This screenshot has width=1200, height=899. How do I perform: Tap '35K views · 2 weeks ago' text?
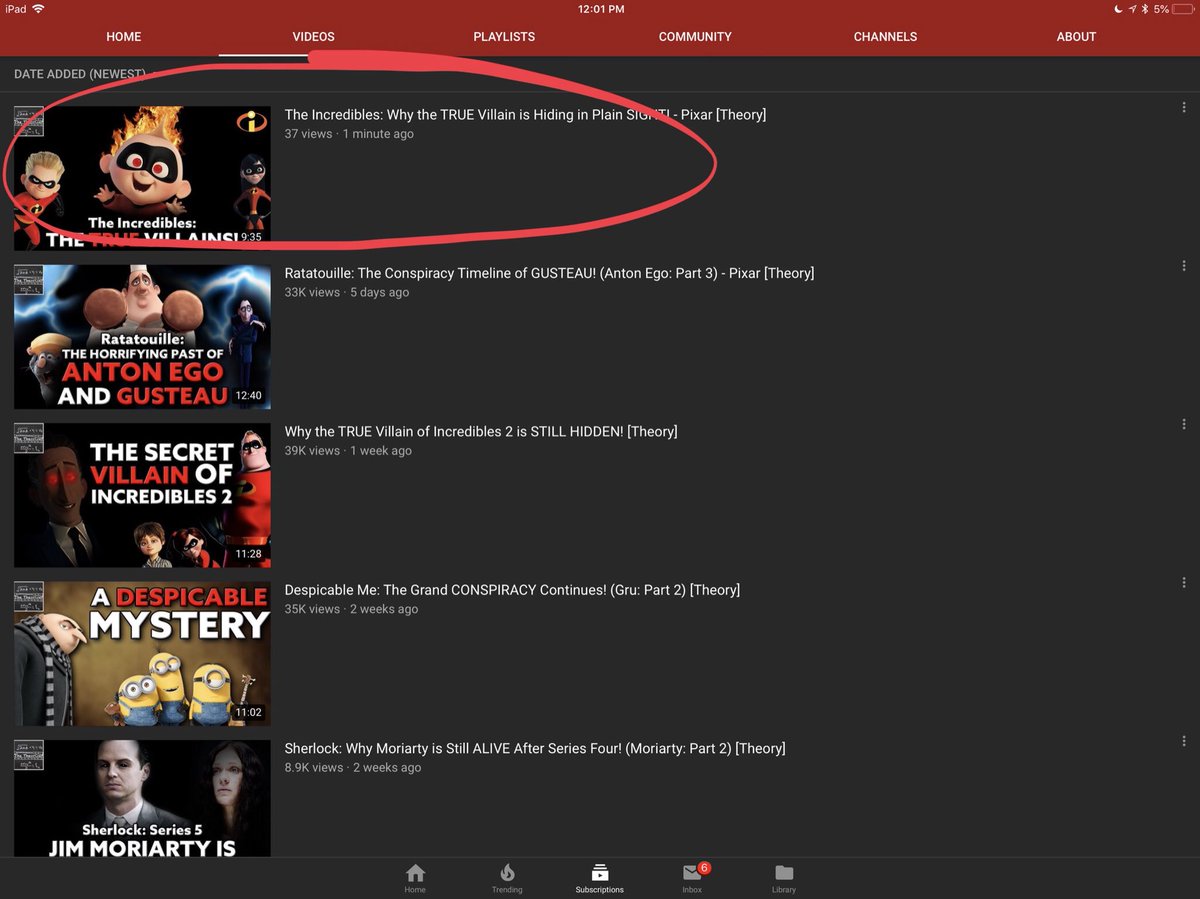pos(351,609)
